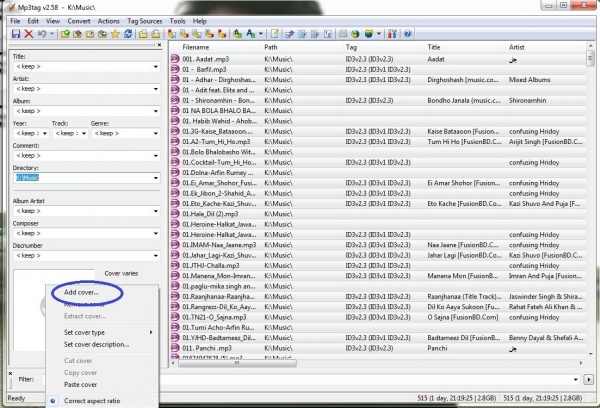The height and width of the screenshot is (408, 600).
Task: Close the tag panel with its x
Action: click(159, 45)
